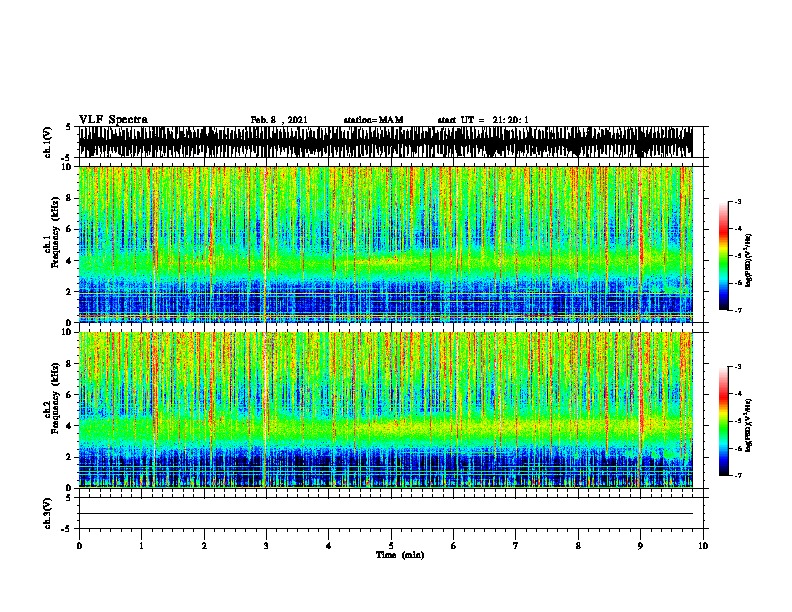
Task: Click the ch.1 'Frequency (kHz)' axis label
Action: pos(55,232)
